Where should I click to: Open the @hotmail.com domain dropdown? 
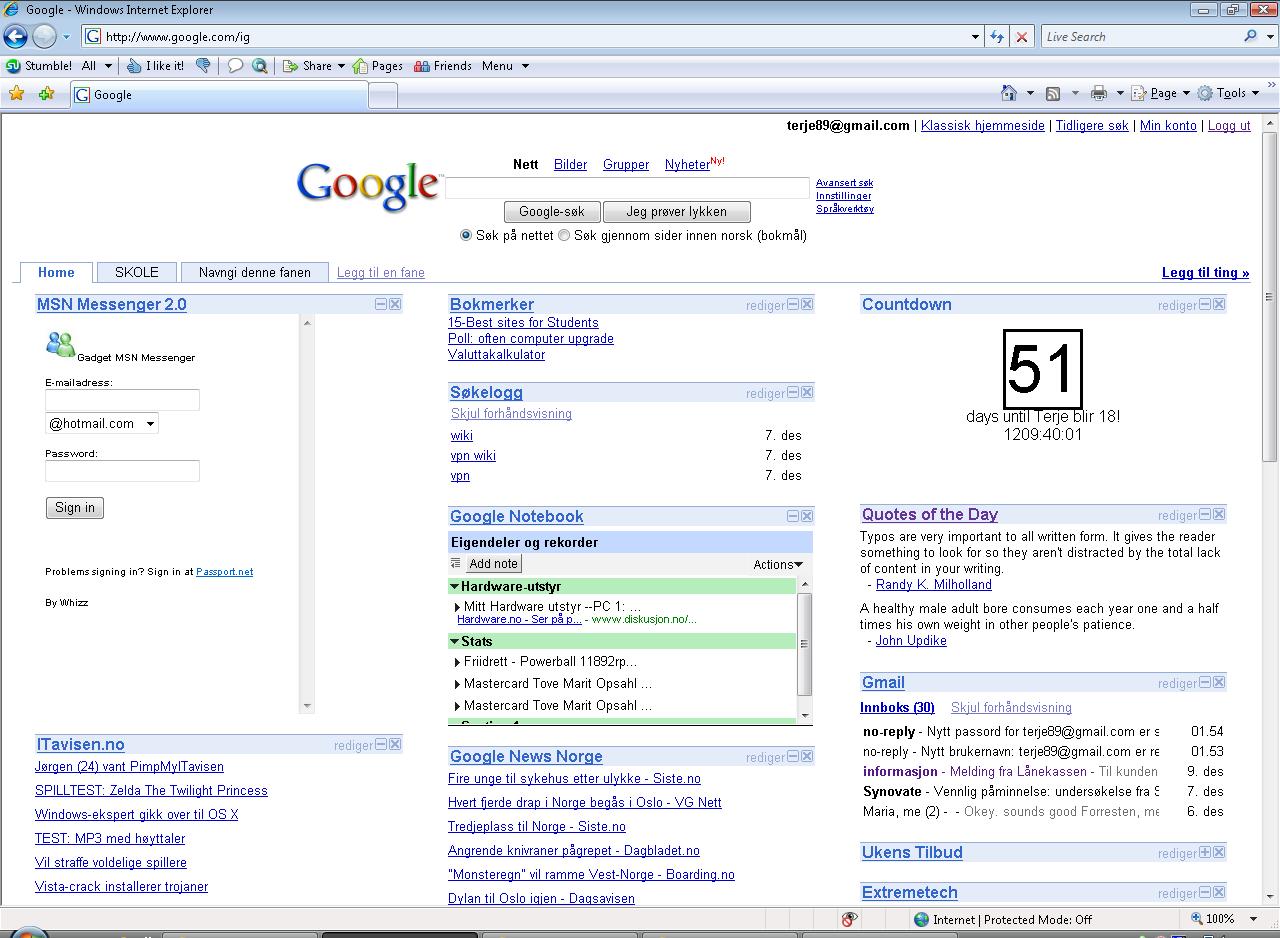pos(102,424)
